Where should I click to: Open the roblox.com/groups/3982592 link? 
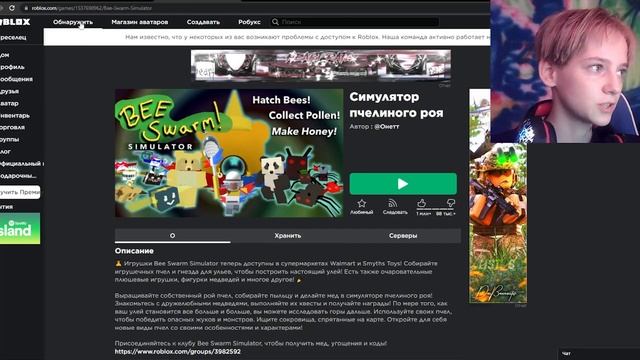pos(178,351)
